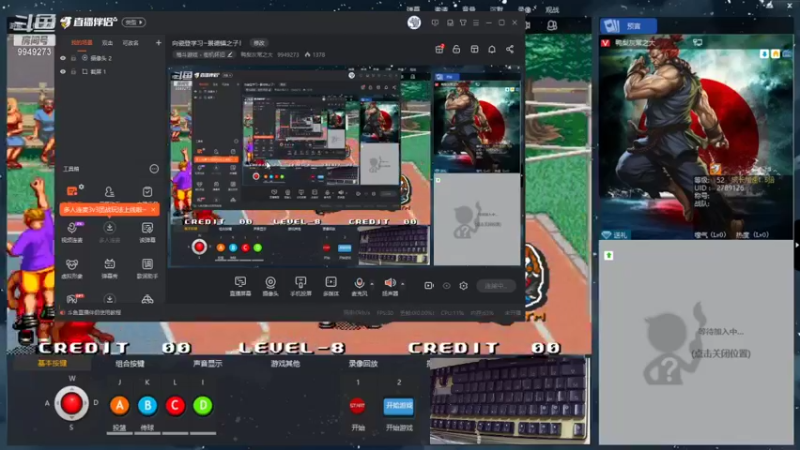Open the multimedia source tool

point(331,286)
